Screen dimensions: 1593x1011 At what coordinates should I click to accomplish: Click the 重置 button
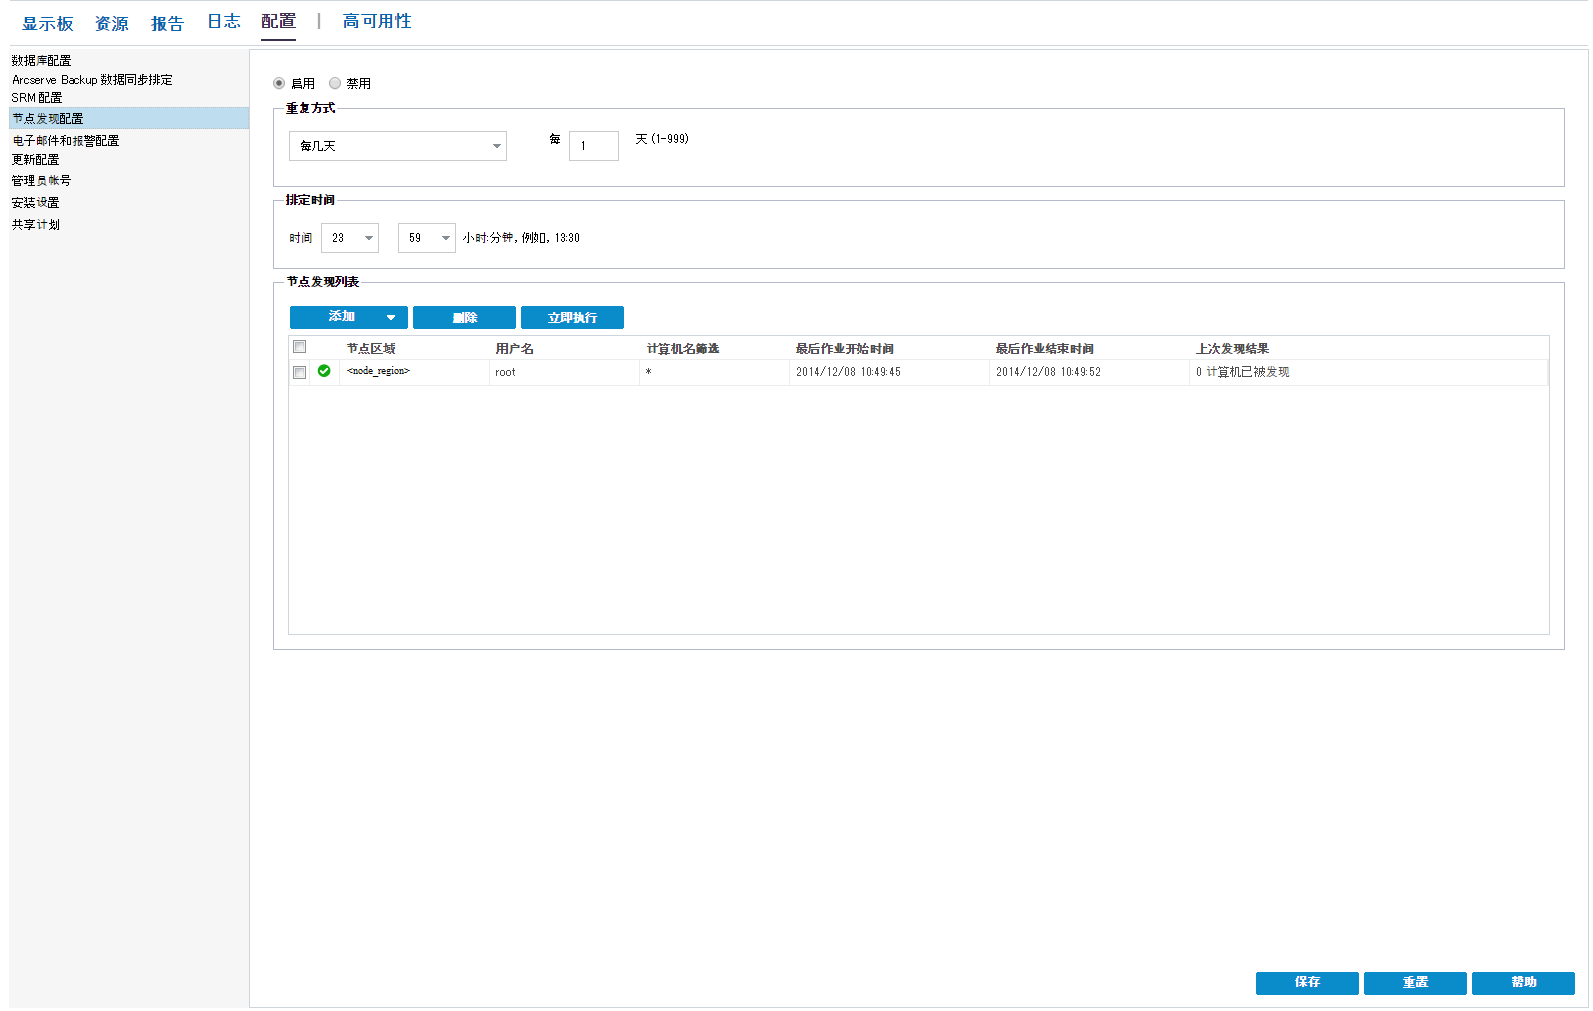point(1414,983)
